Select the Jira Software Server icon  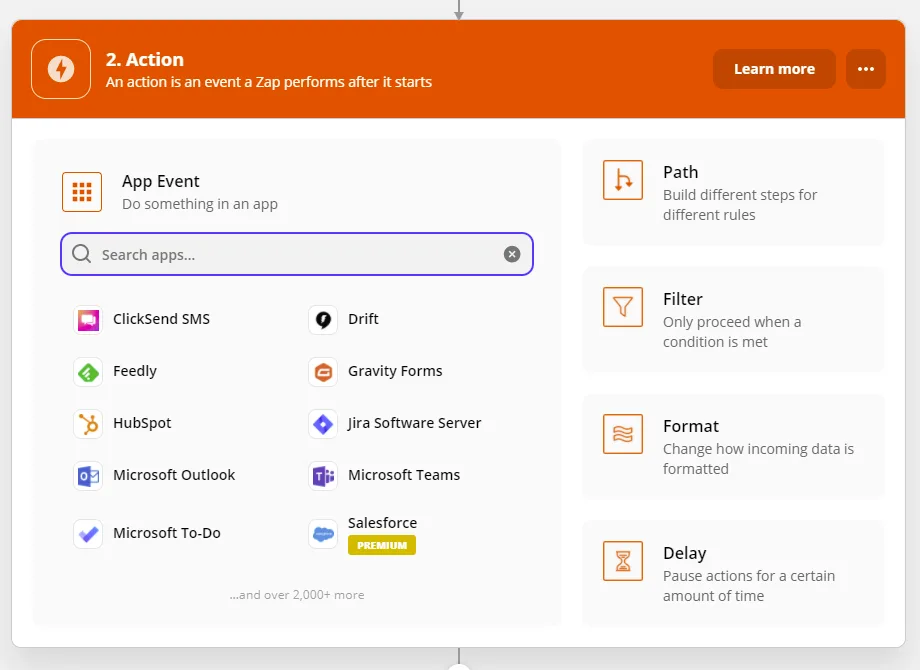click(323, 424)
